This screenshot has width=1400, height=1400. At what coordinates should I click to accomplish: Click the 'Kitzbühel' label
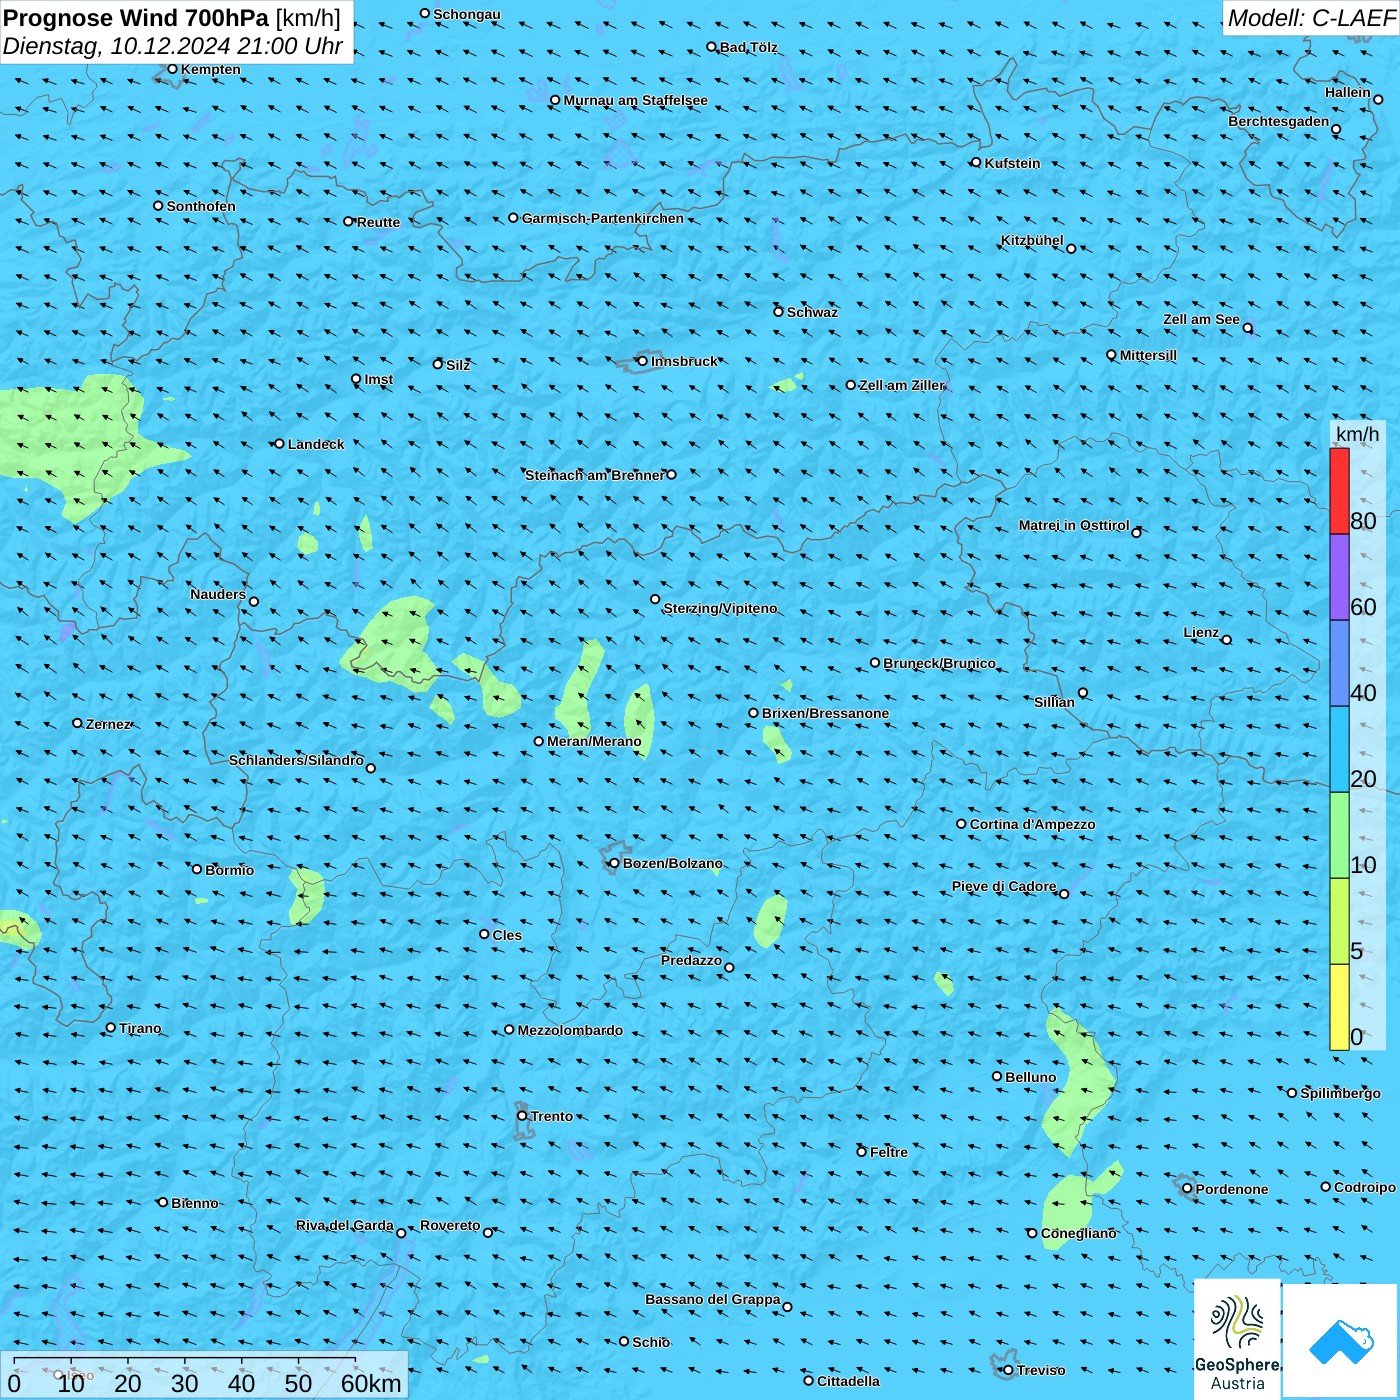click(x=1032, y=240)
